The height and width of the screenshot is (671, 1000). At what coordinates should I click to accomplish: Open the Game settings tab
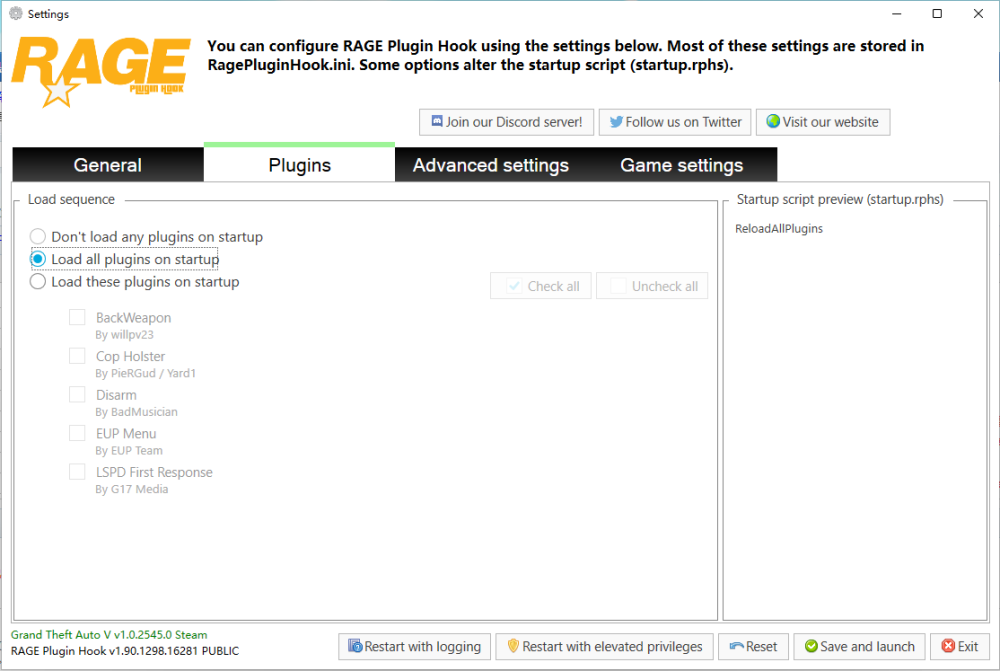[x=681, y=165]
